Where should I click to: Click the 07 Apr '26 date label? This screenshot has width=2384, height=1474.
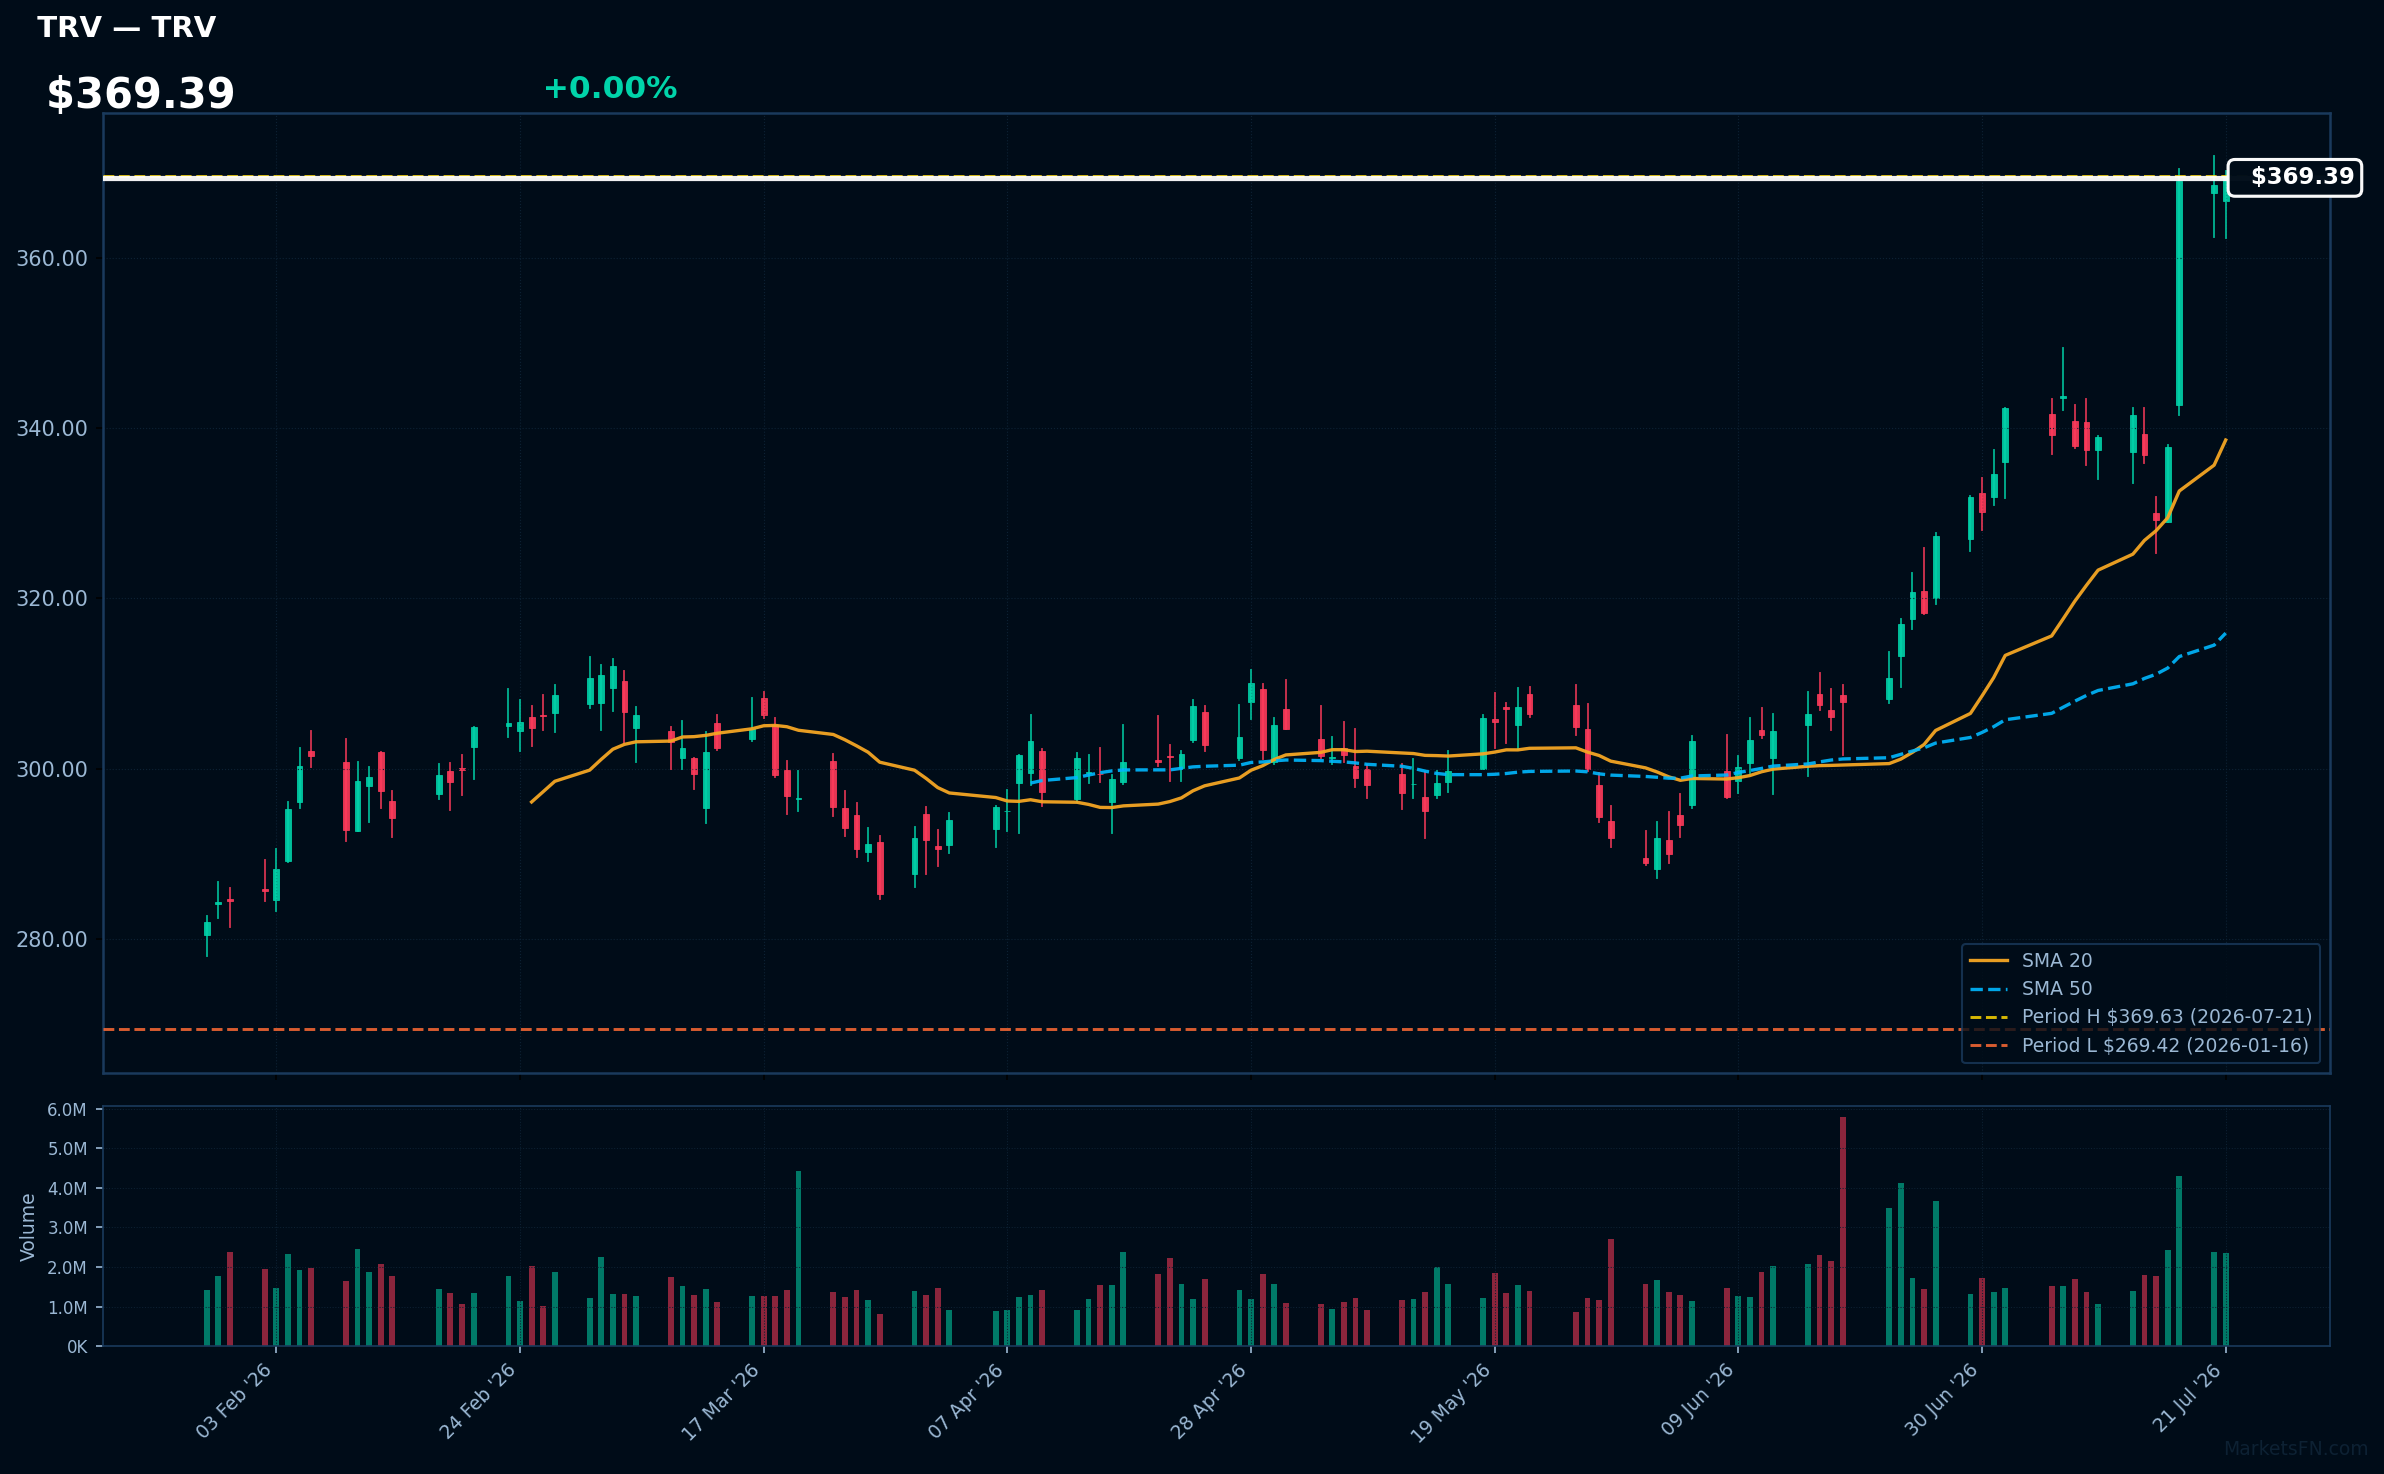tap(965, 1401)
